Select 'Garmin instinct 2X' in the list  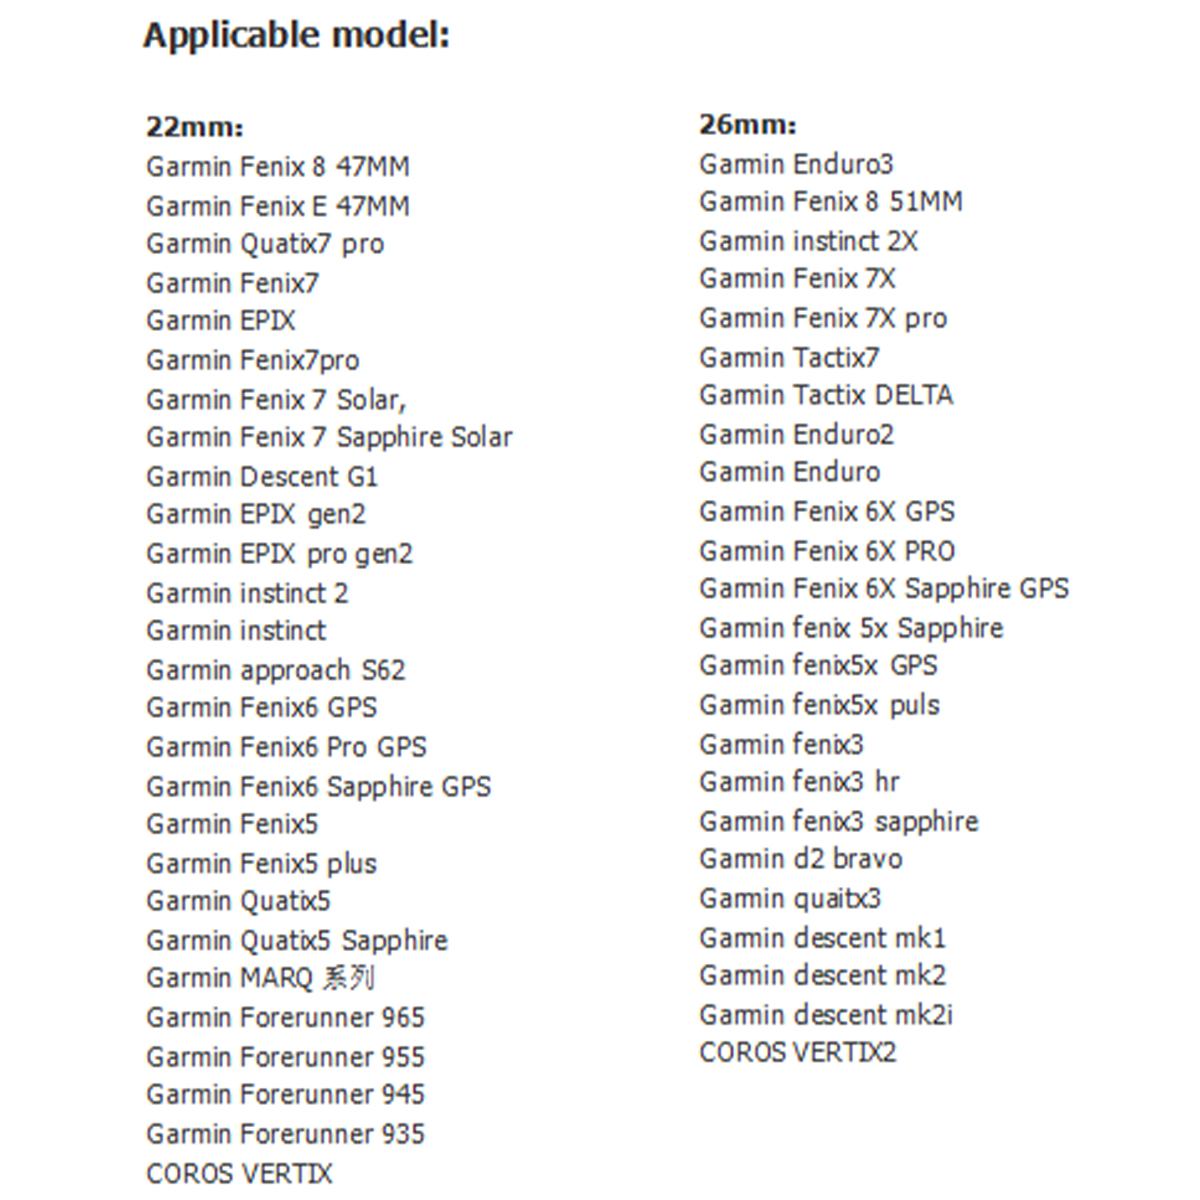[x=808, y=241]
